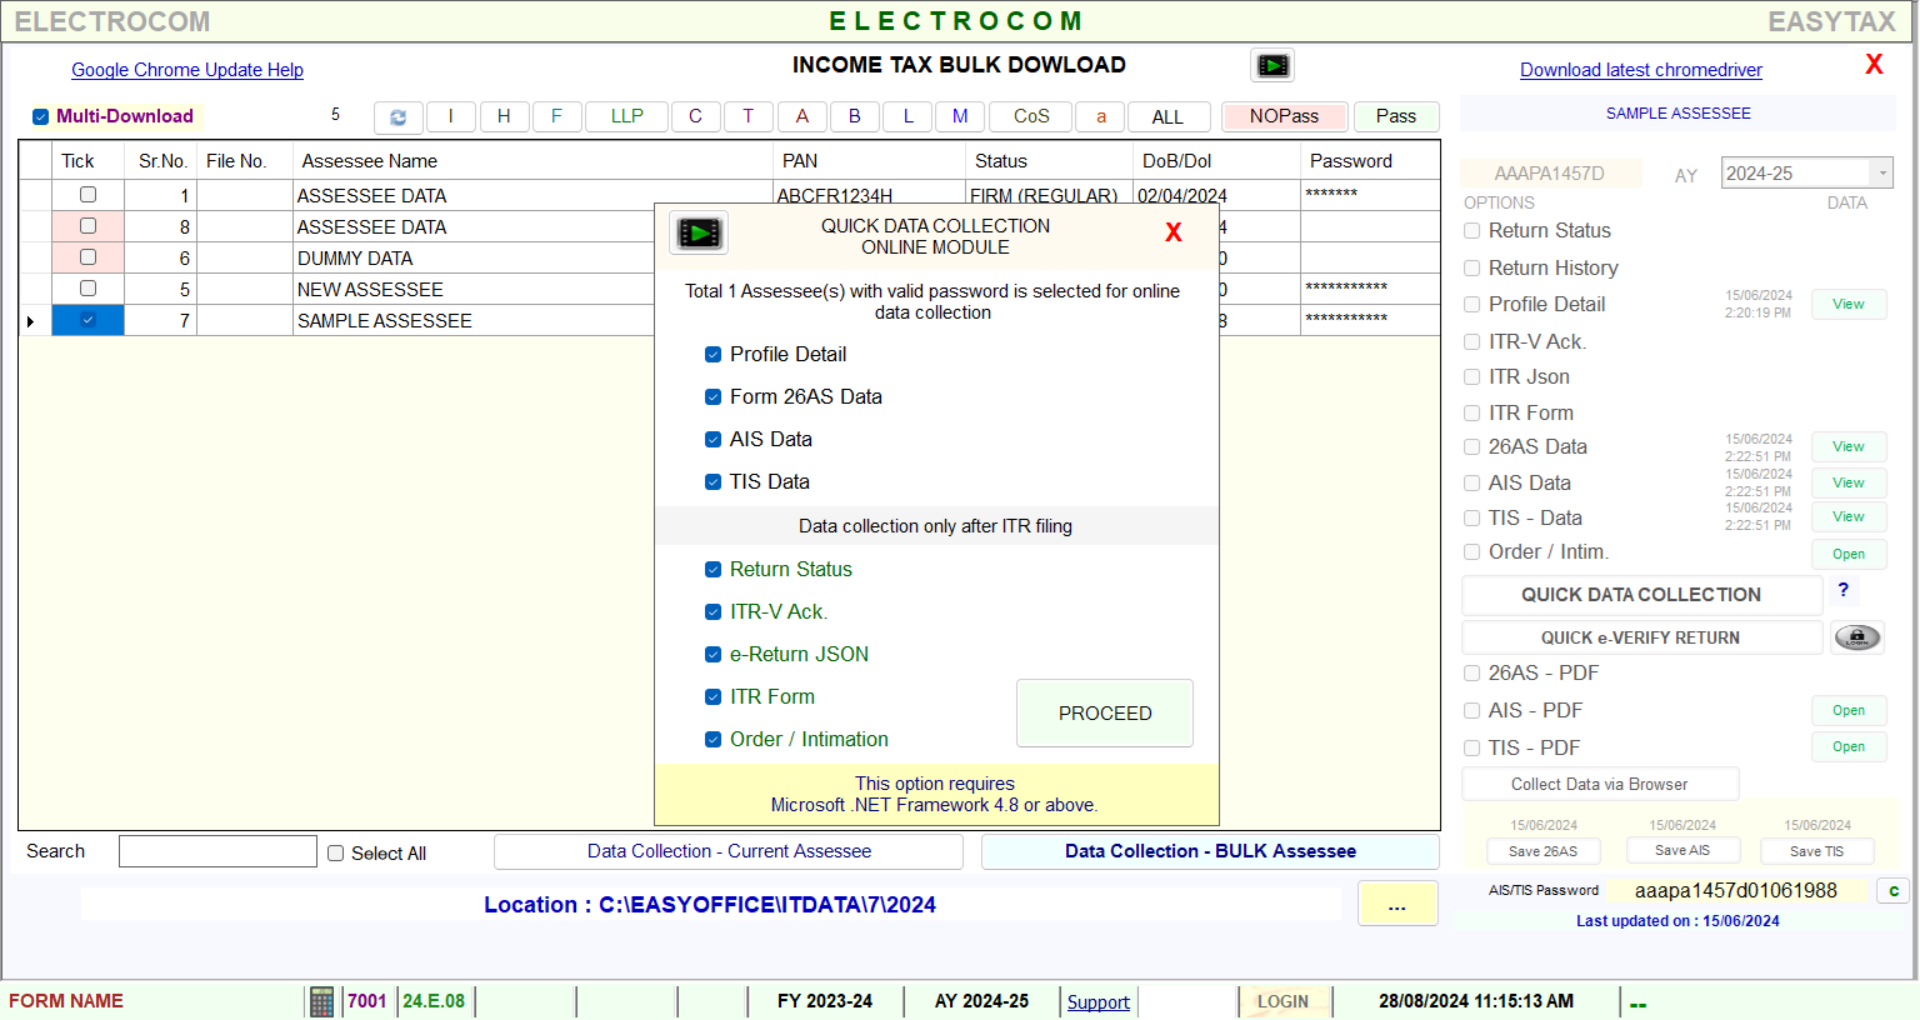
Task: Click the video help icon beside Income Tax Bulk Download
Action: point(1273,66)
